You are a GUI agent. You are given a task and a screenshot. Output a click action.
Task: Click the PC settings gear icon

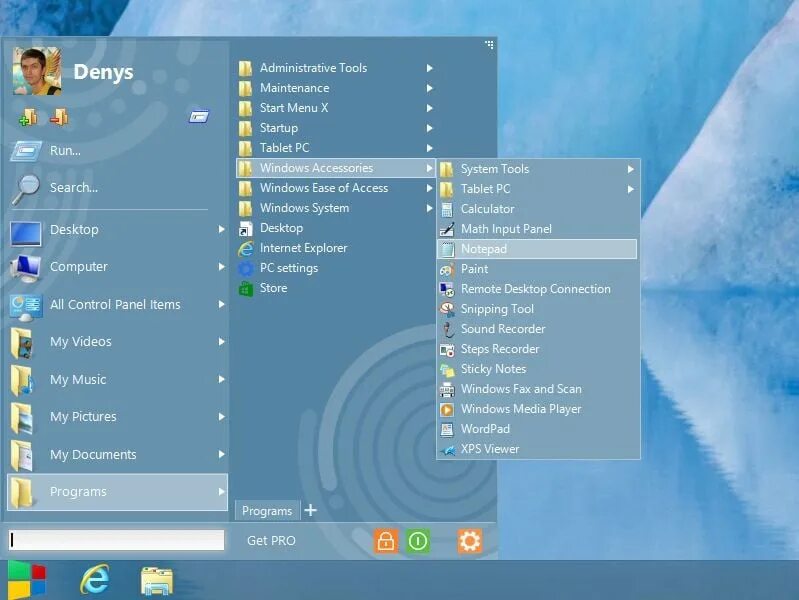click(246, 268)
